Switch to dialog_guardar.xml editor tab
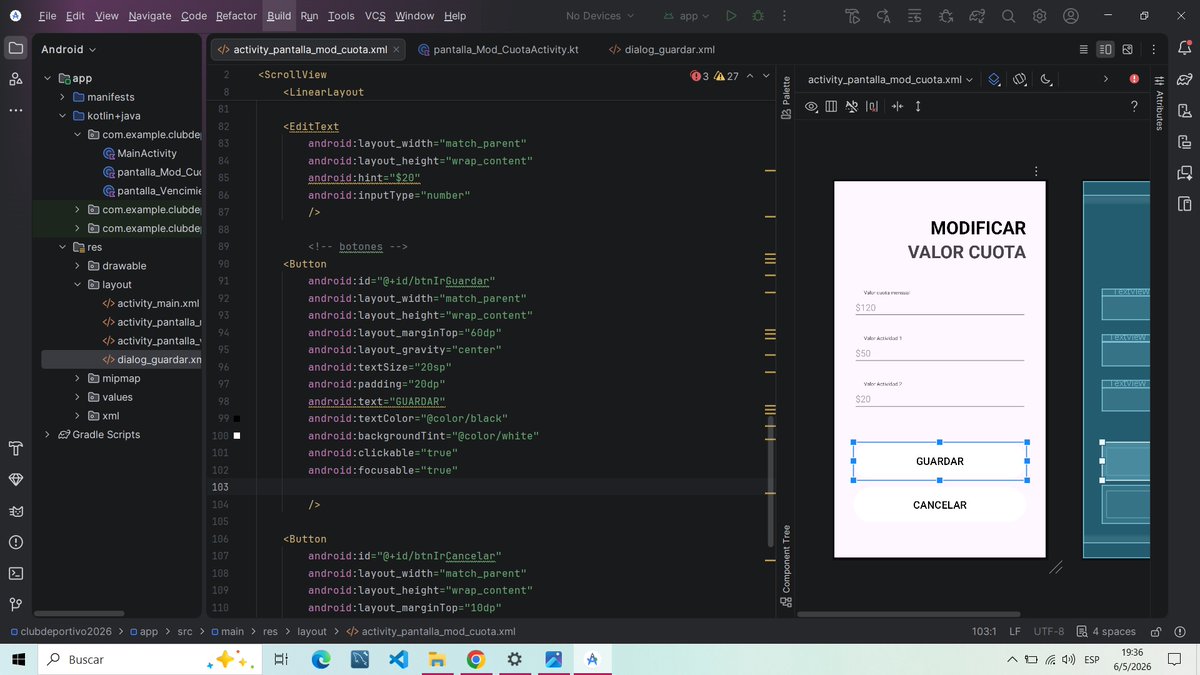The height and width of the screenshot is (675, 1200). (662, 49)
